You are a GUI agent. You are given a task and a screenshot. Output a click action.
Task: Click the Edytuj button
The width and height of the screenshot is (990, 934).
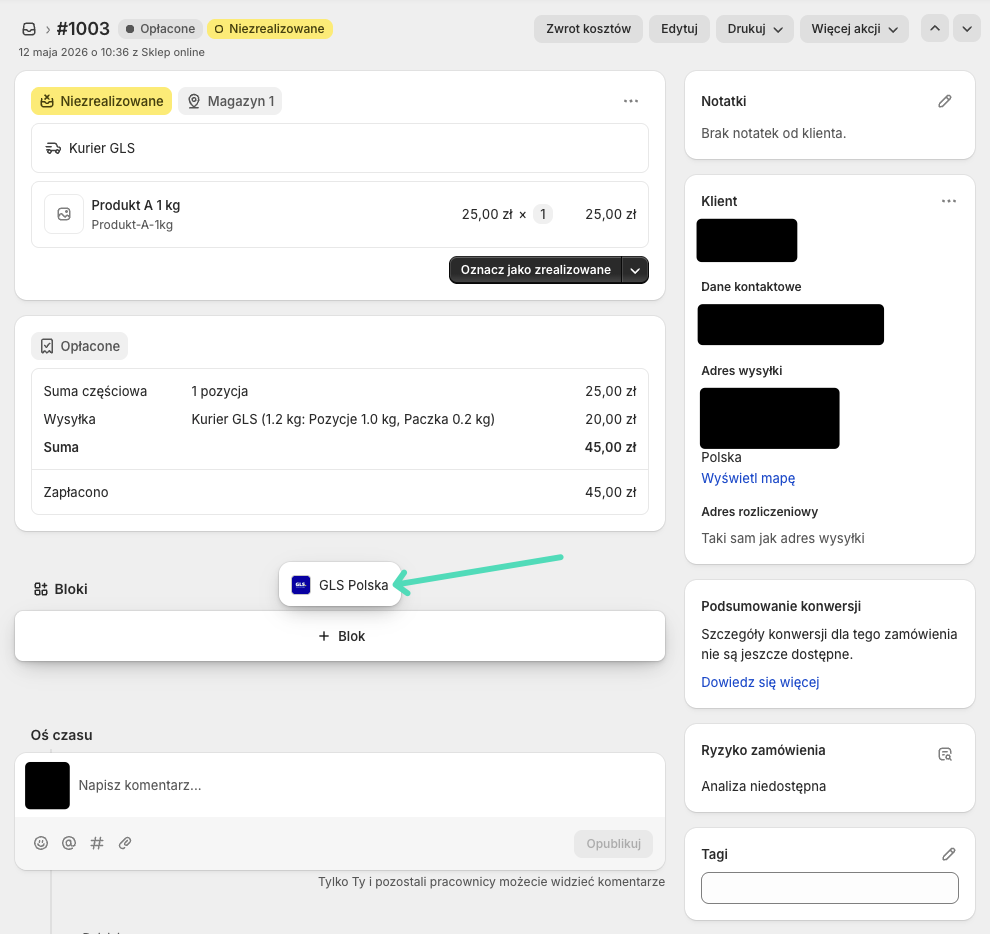[x=679, y=29]
